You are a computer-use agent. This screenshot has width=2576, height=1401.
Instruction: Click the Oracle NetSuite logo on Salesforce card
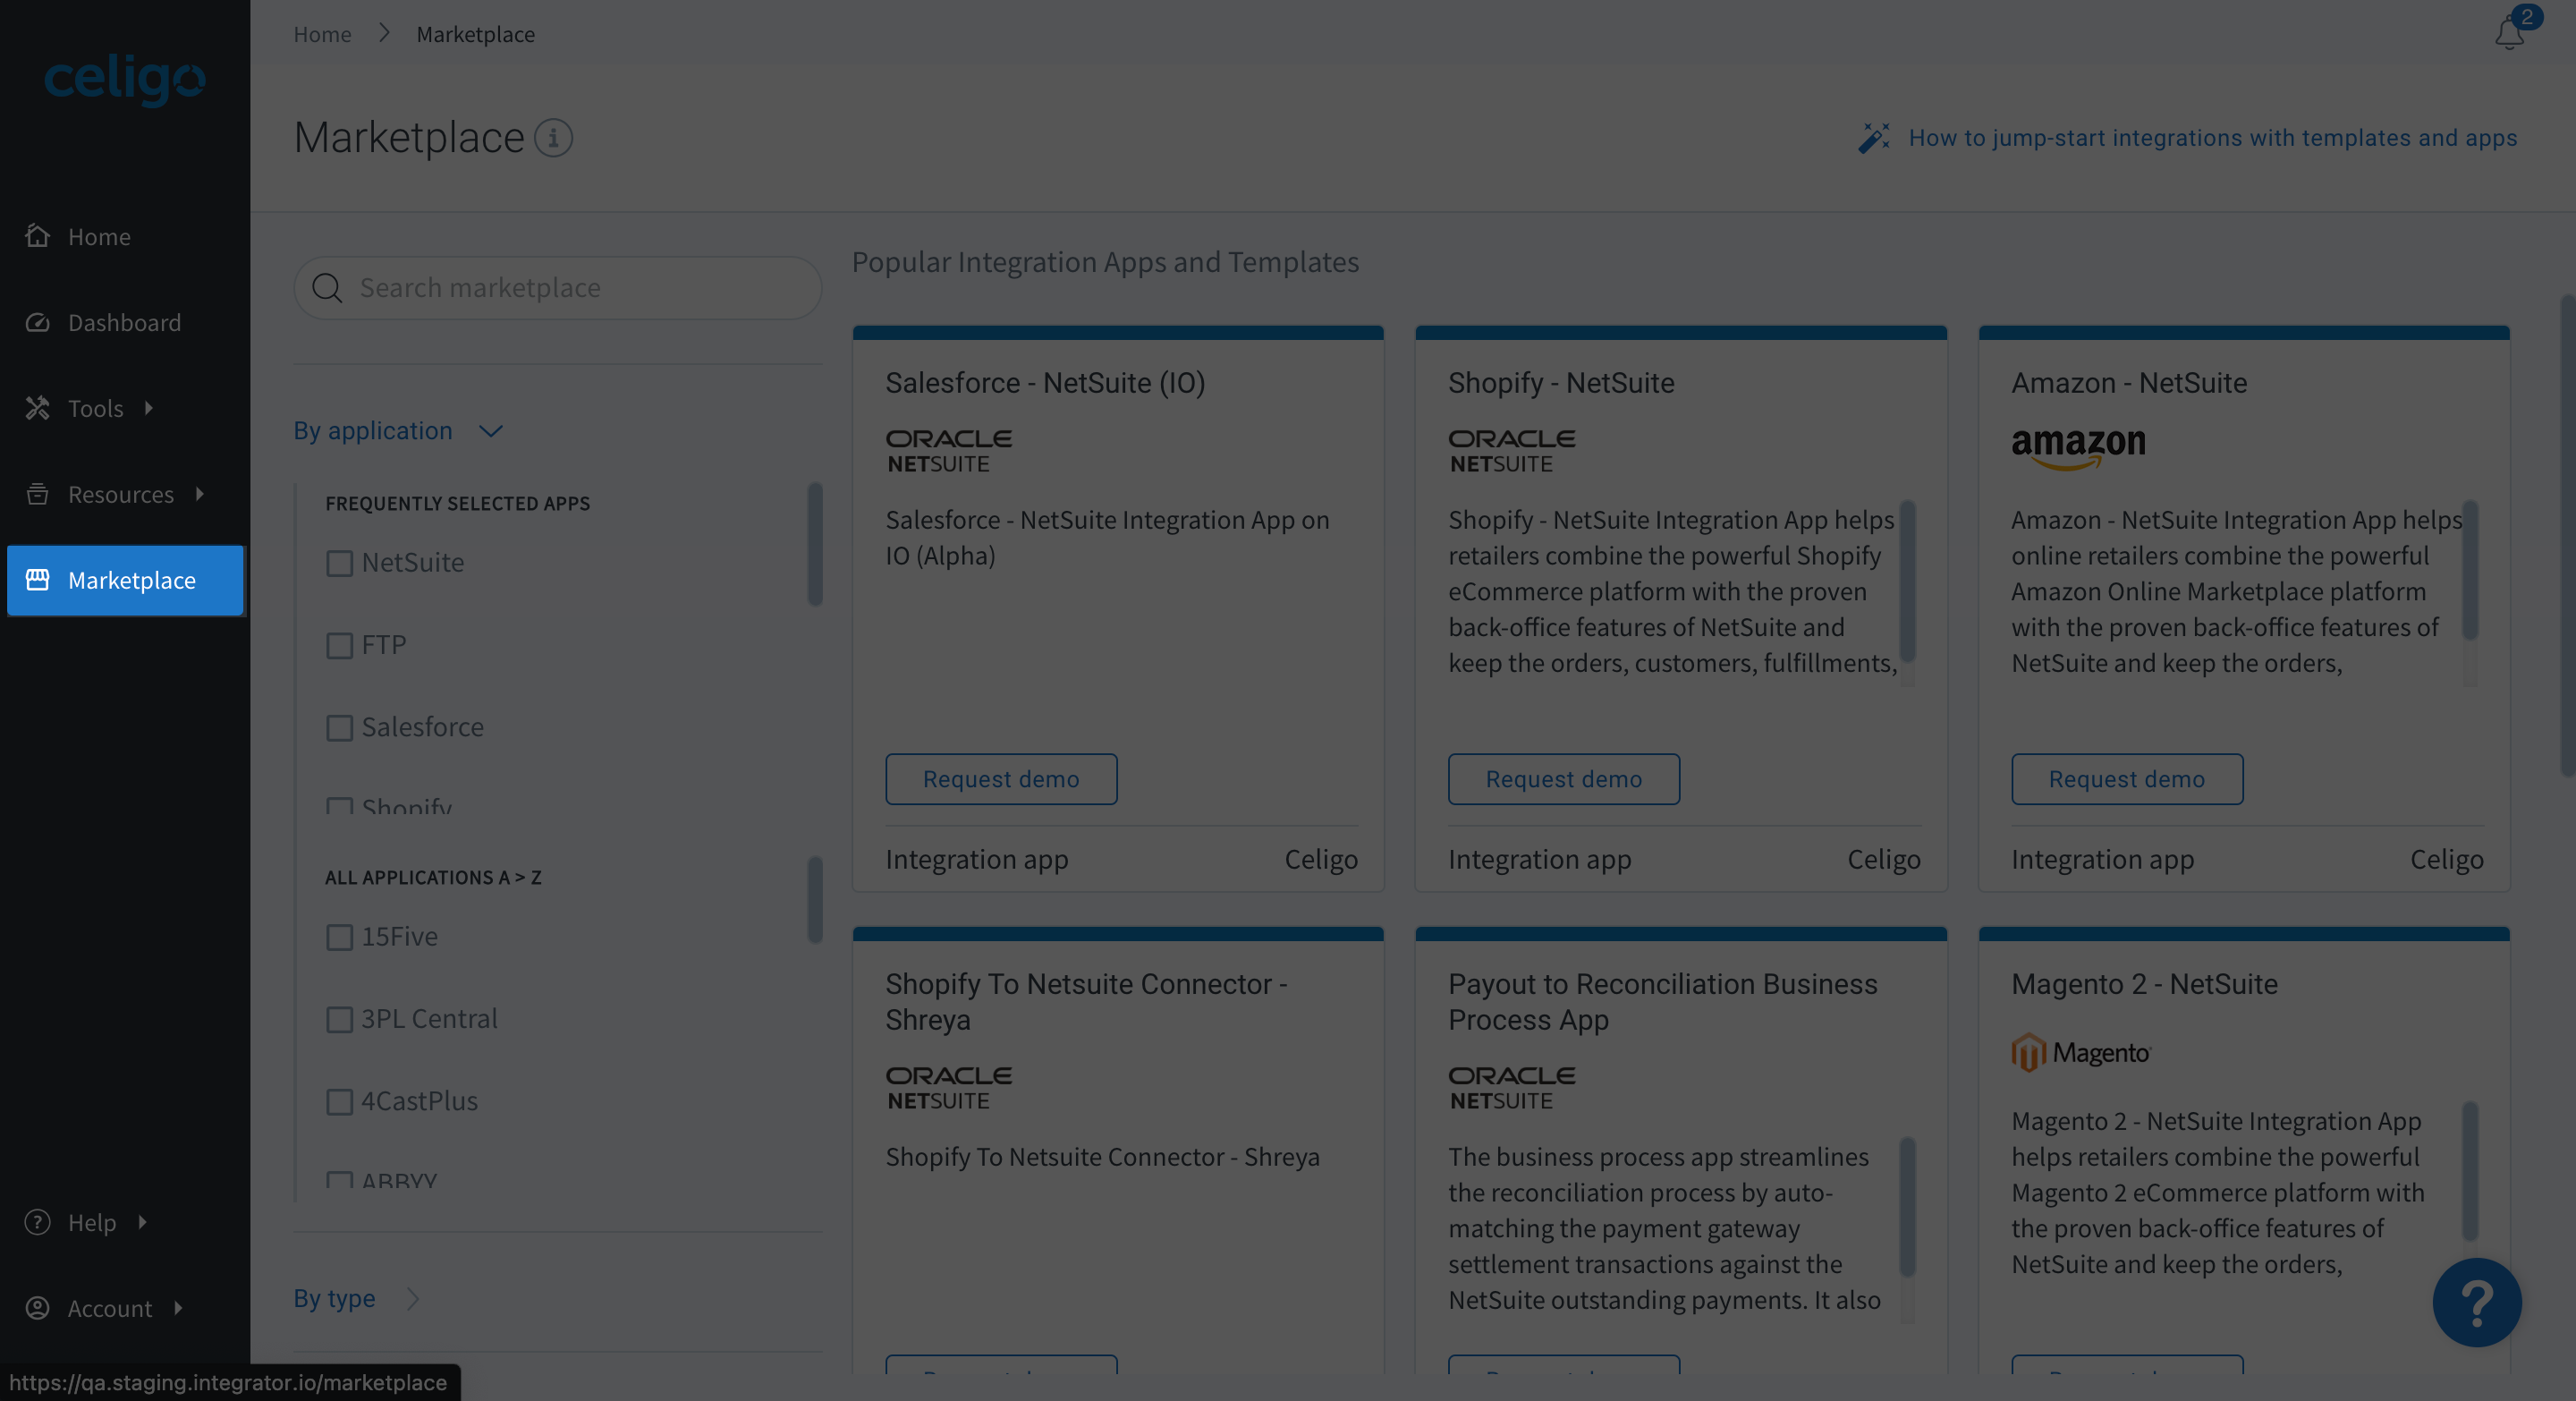(x=948, y=451)
